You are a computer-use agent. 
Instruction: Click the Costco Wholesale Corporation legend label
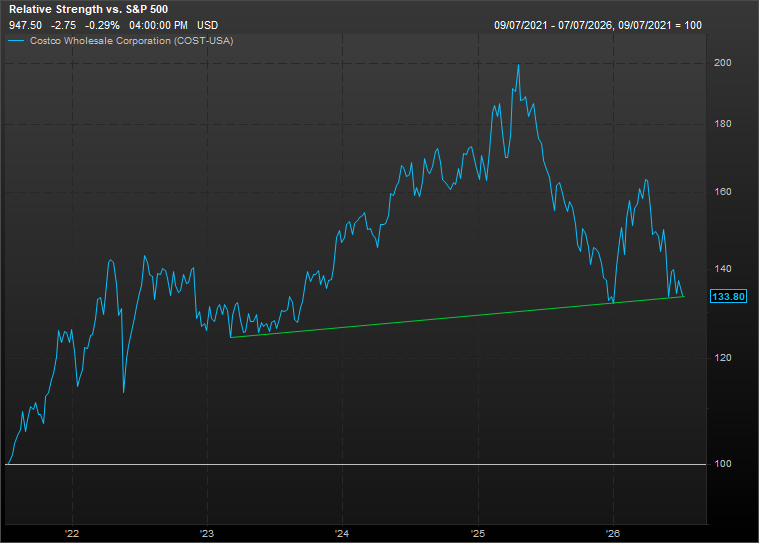pyautogui.click(x=132, y=41)
